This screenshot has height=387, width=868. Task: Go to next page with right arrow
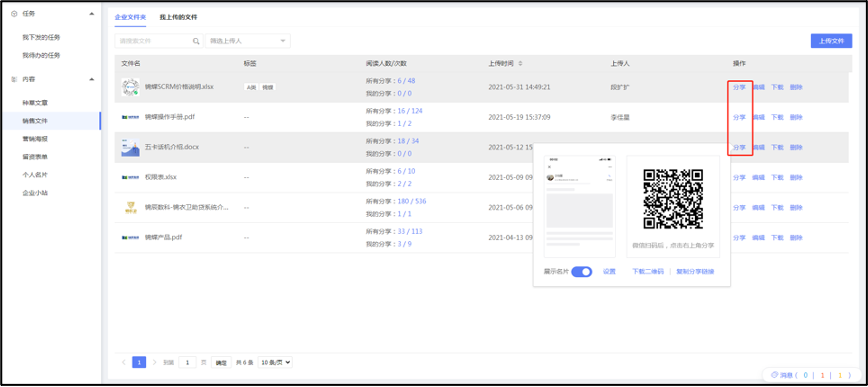click(154, 362)
